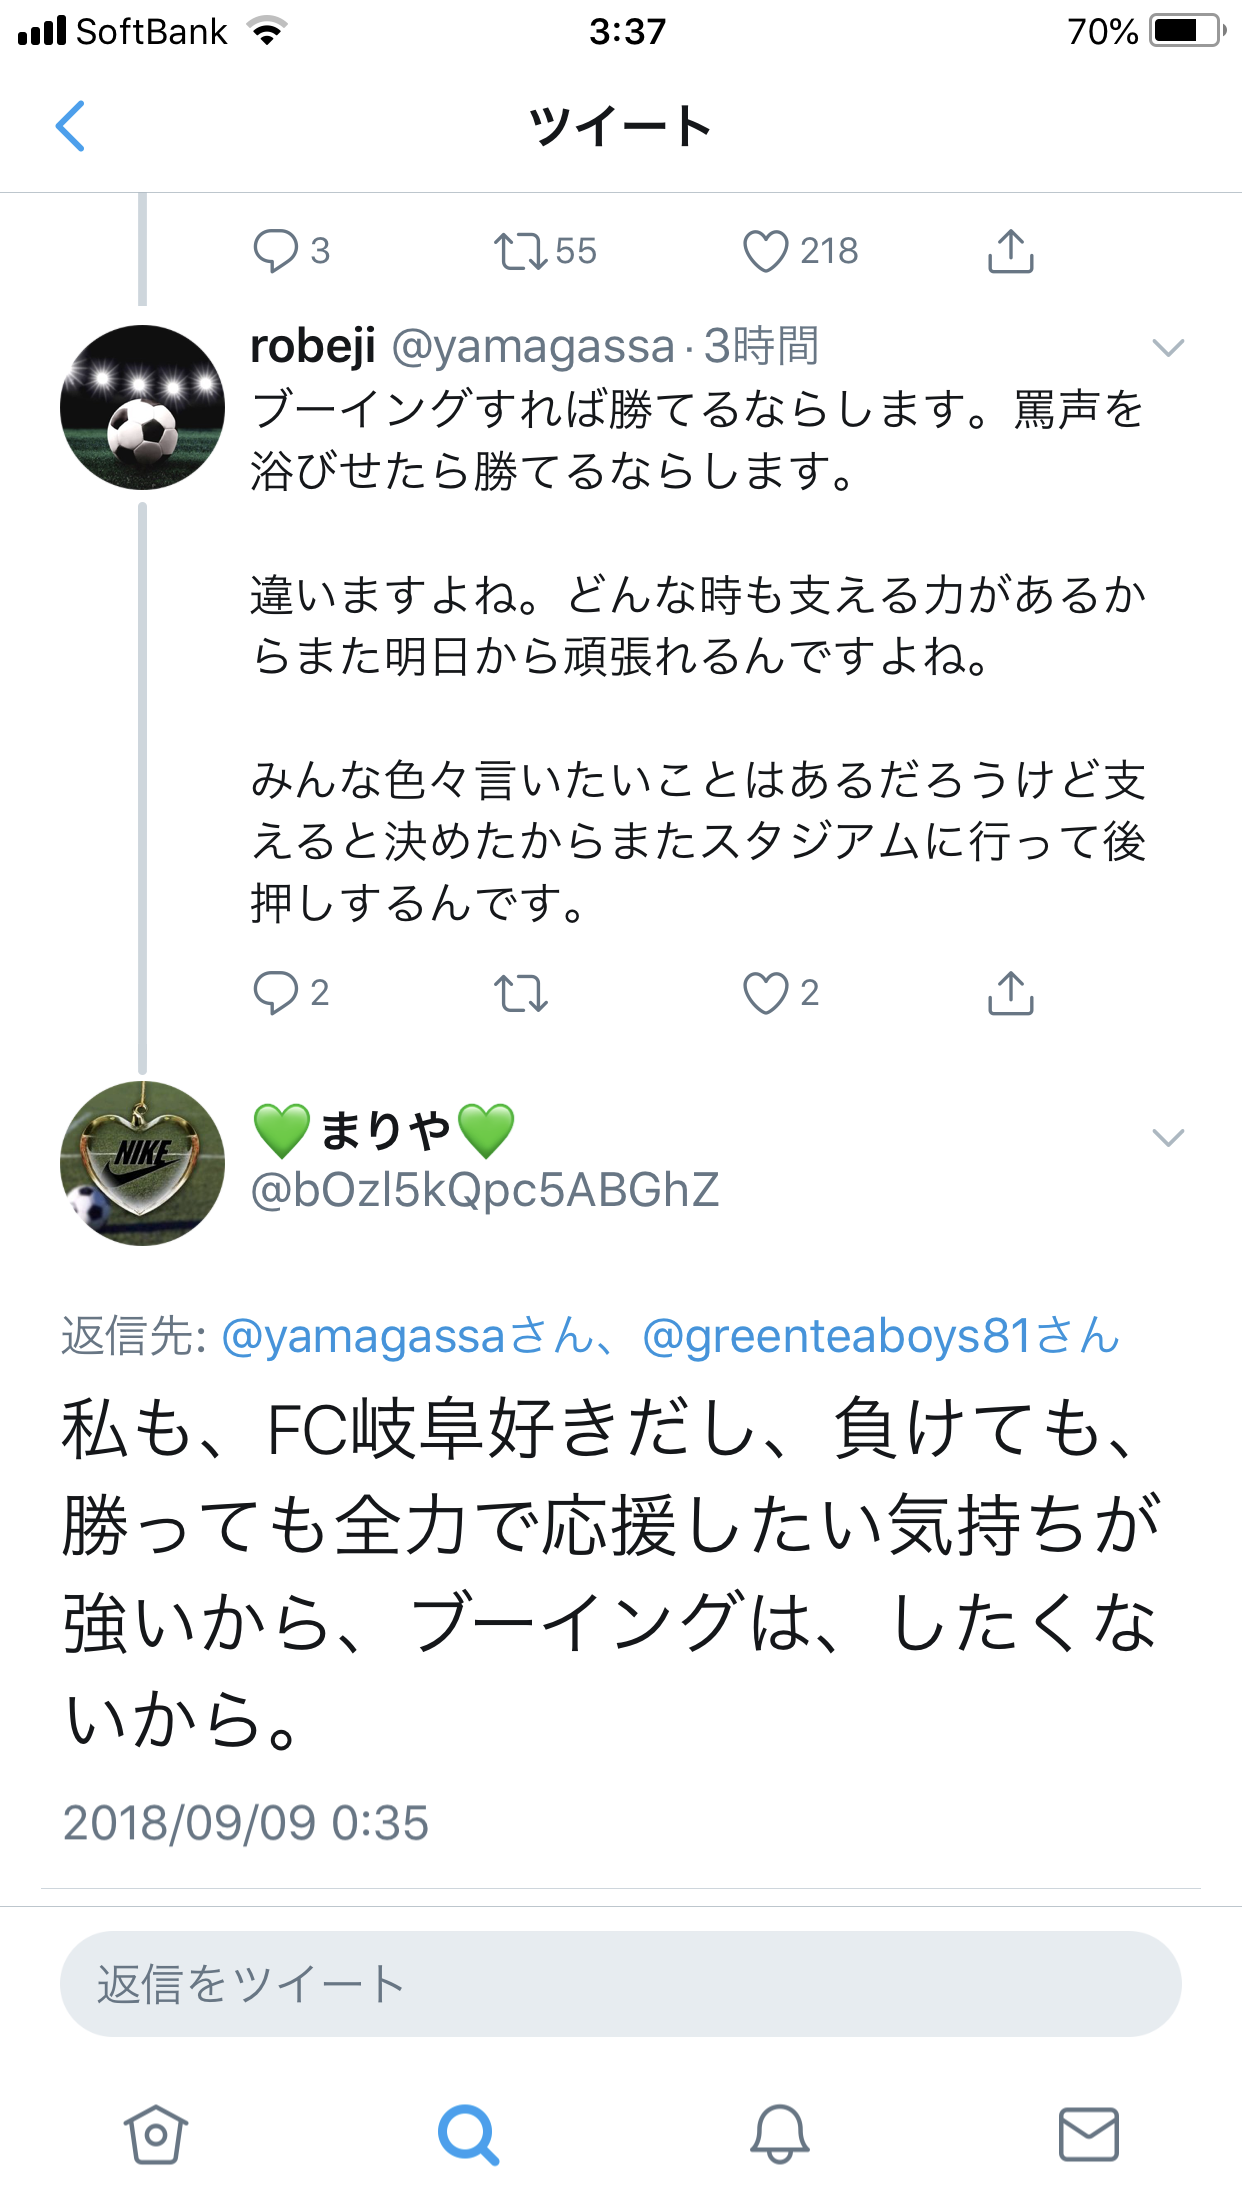
Task: Open the Home tab in bottom bar
Action: pos(156,2134)
